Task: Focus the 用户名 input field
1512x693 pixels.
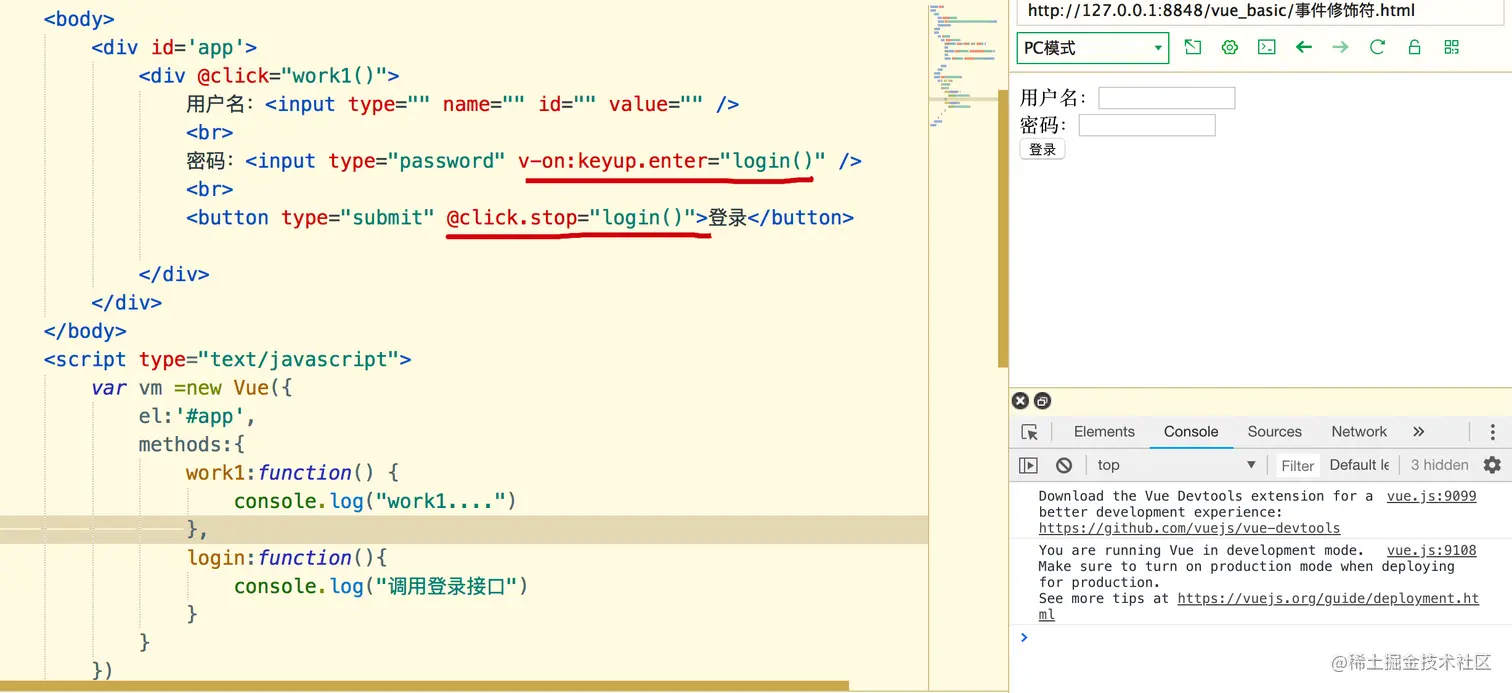Action: pos(1166,98)
